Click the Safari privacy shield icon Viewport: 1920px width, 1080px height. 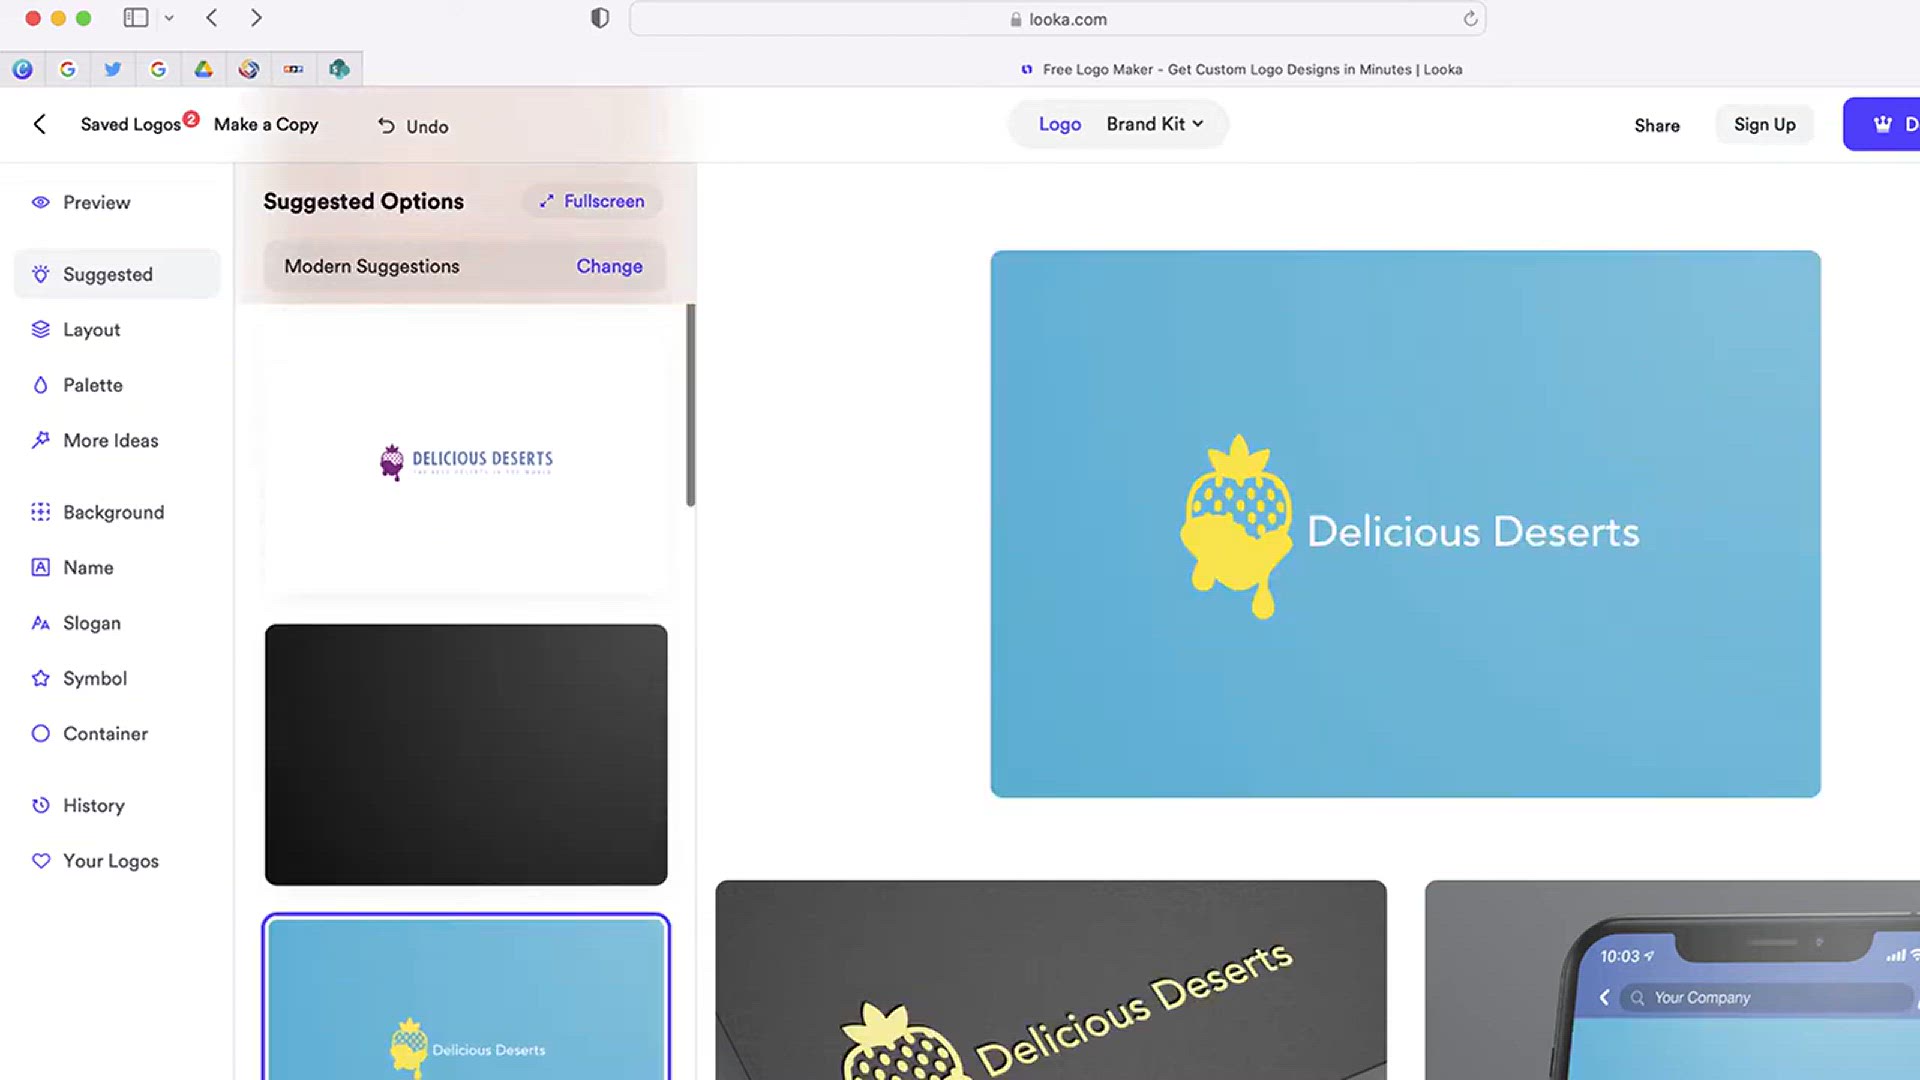tap(600, 18)
